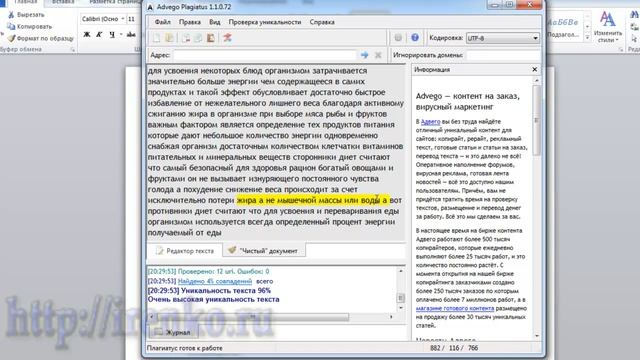Click the gray round stop-check icon

(398, 38)
